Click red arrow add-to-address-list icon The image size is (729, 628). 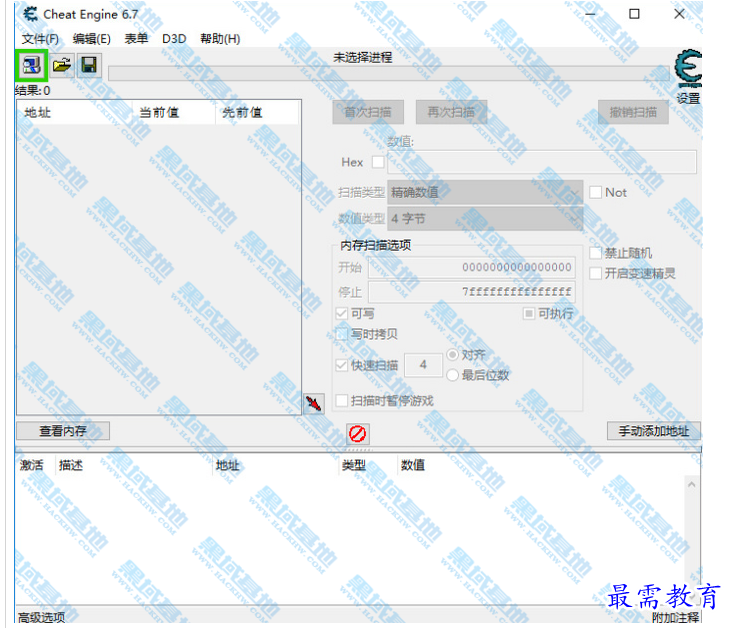coord(314,403)
